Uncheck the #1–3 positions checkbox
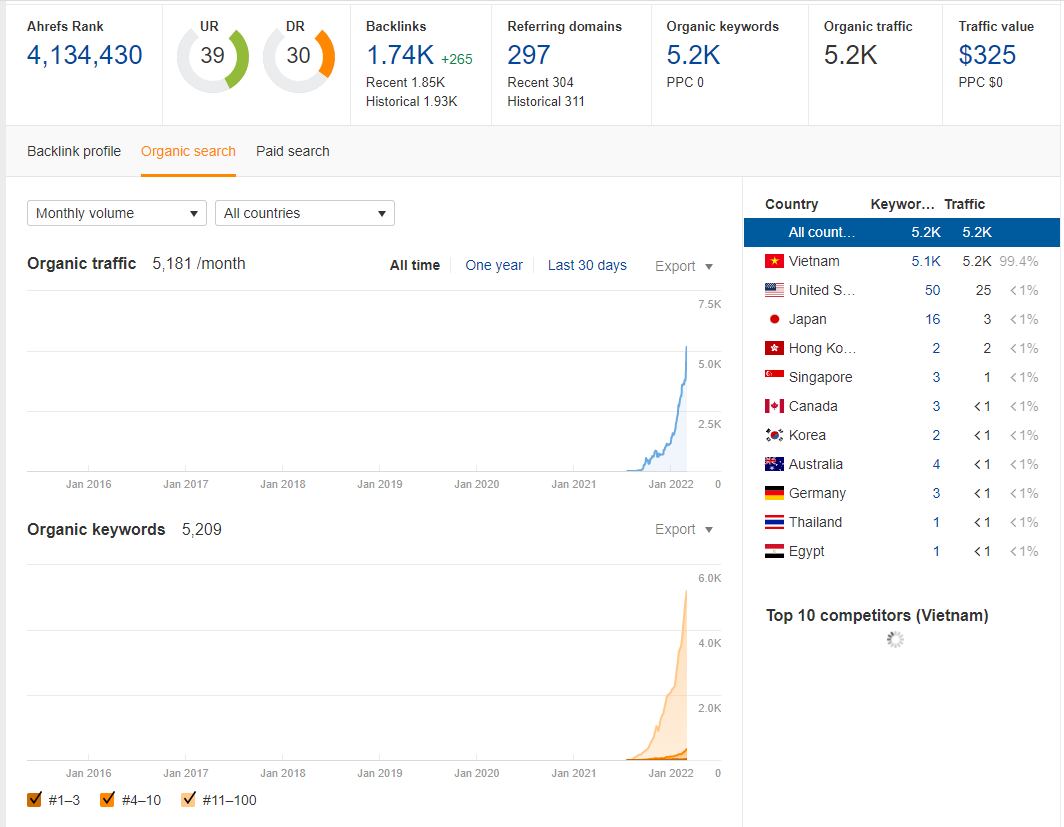 point(35,799)
